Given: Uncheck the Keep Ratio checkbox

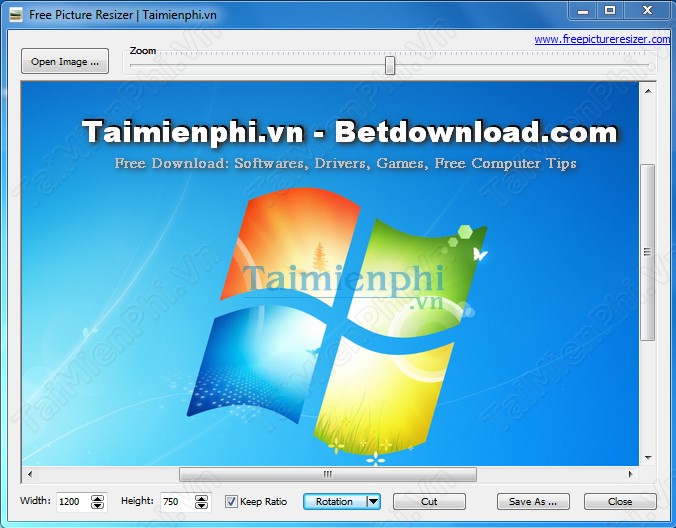Looking at the screenshot, I should (x=231, y=502).
